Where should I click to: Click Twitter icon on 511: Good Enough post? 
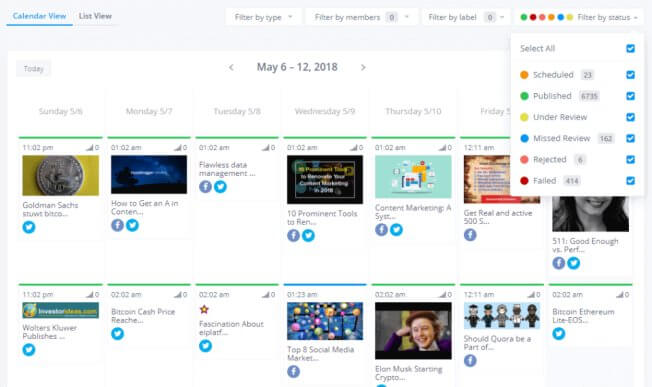click(x=573, y=263)
